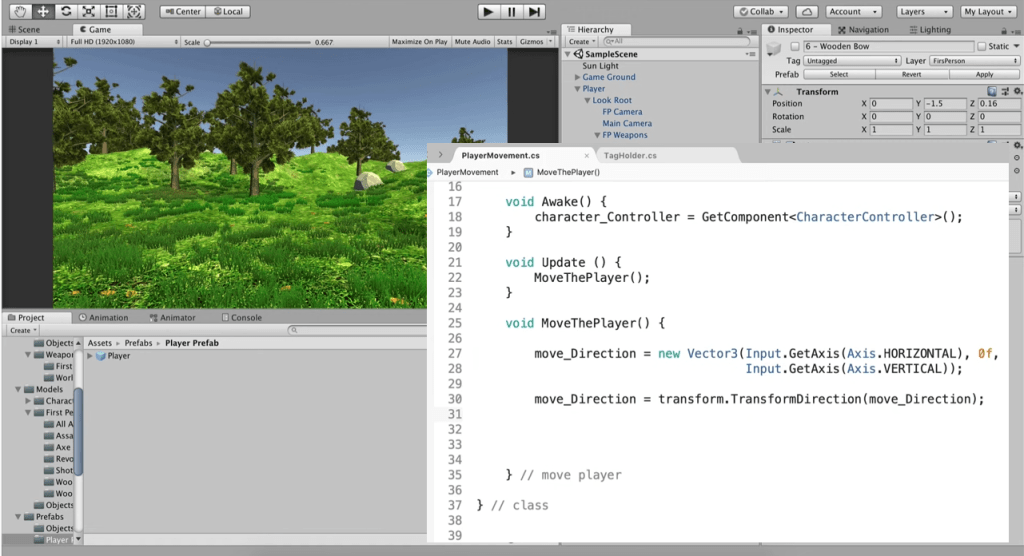Select the Rotate tool
Image resolution: width=1024 pixels, height=556 pixels.
[x=65, y=12]
